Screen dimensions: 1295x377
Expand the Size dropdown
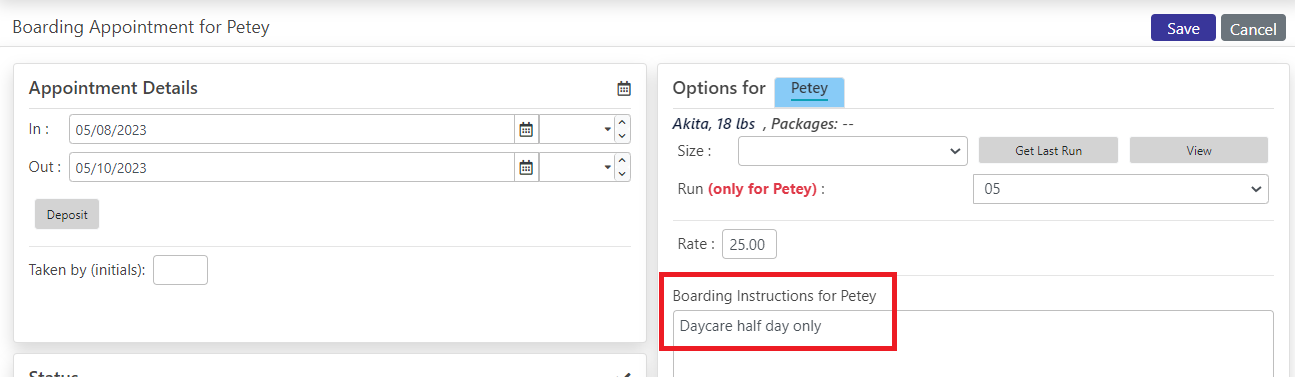tap(853, 151)
